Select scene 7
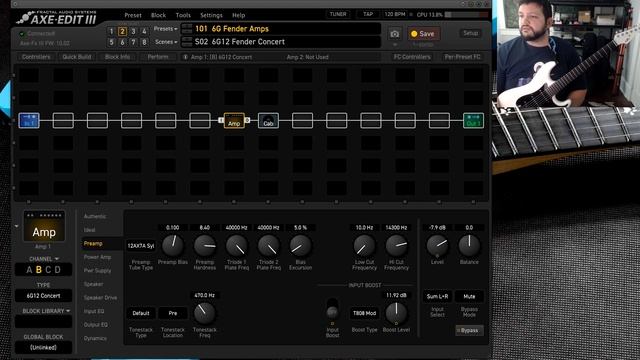This screenshot has width=640, height=360. pyautogui.click(x=133, y=42)
